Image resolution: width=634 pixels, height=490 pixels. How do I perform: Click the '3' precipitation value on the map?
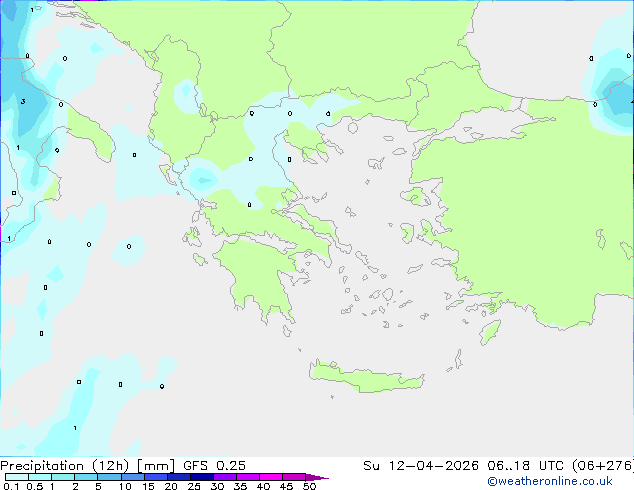(x=23, y=101)
